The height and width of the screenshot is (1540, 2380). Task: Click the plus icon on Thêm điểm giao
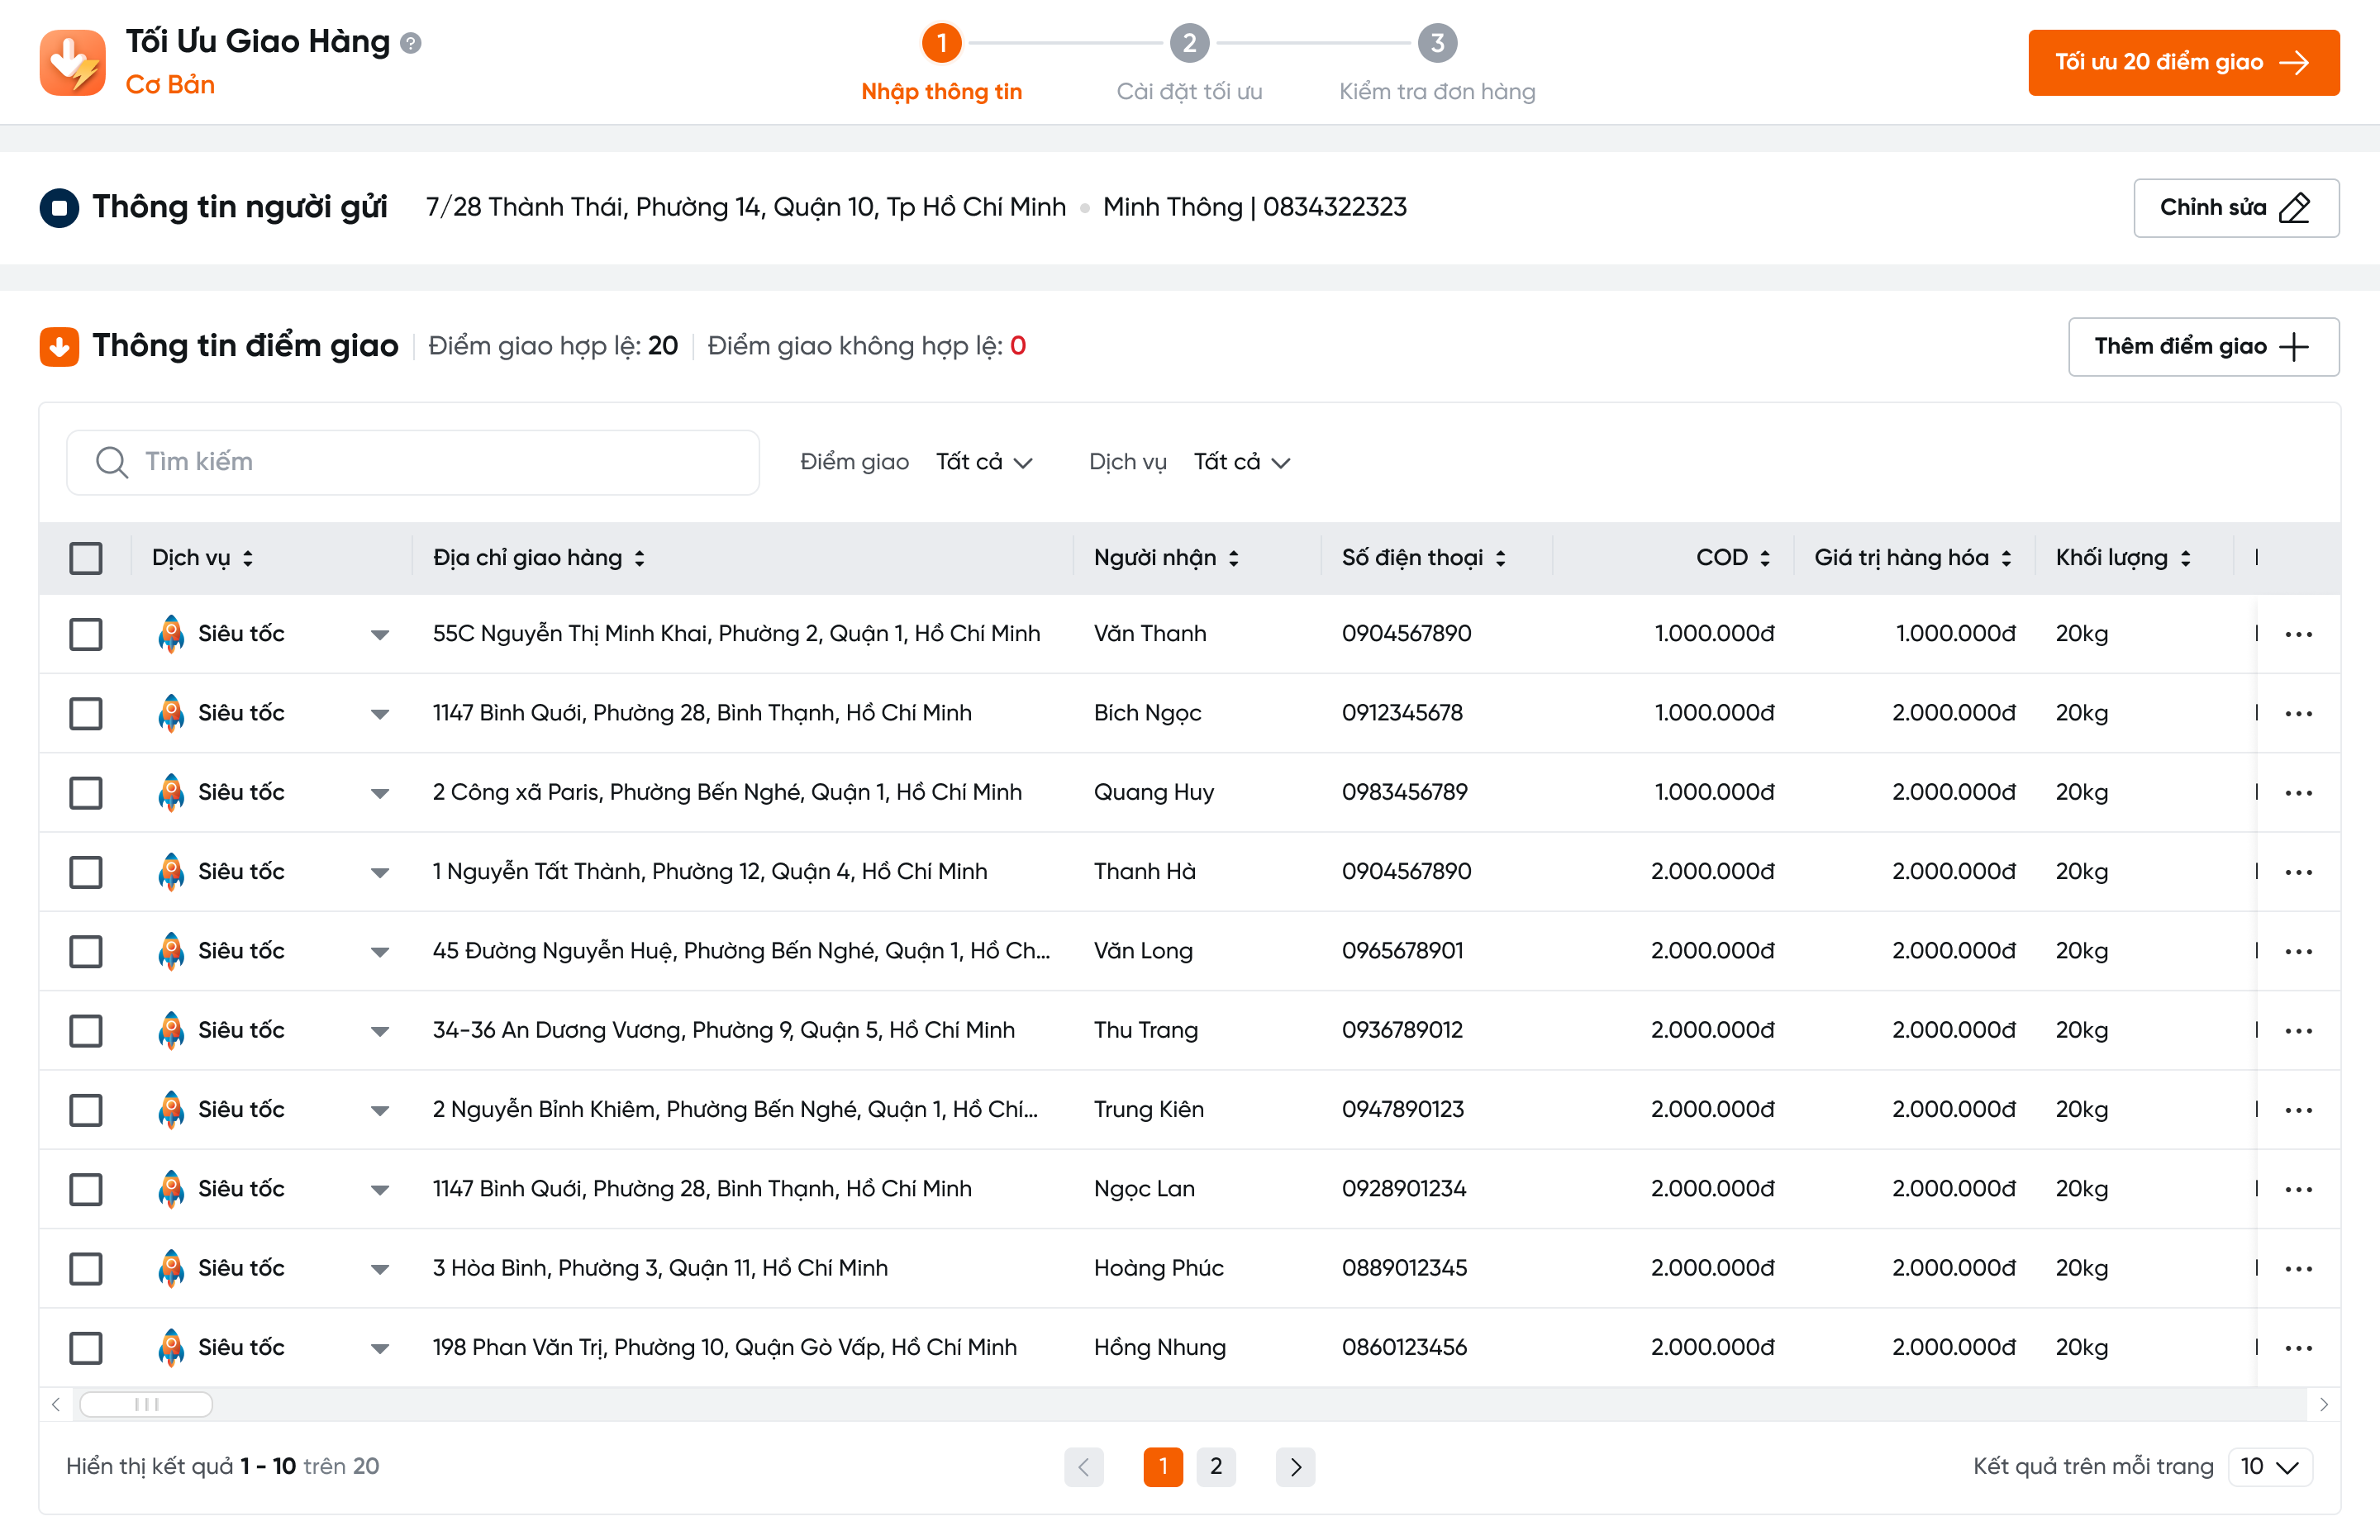(x=2294, y=346)
